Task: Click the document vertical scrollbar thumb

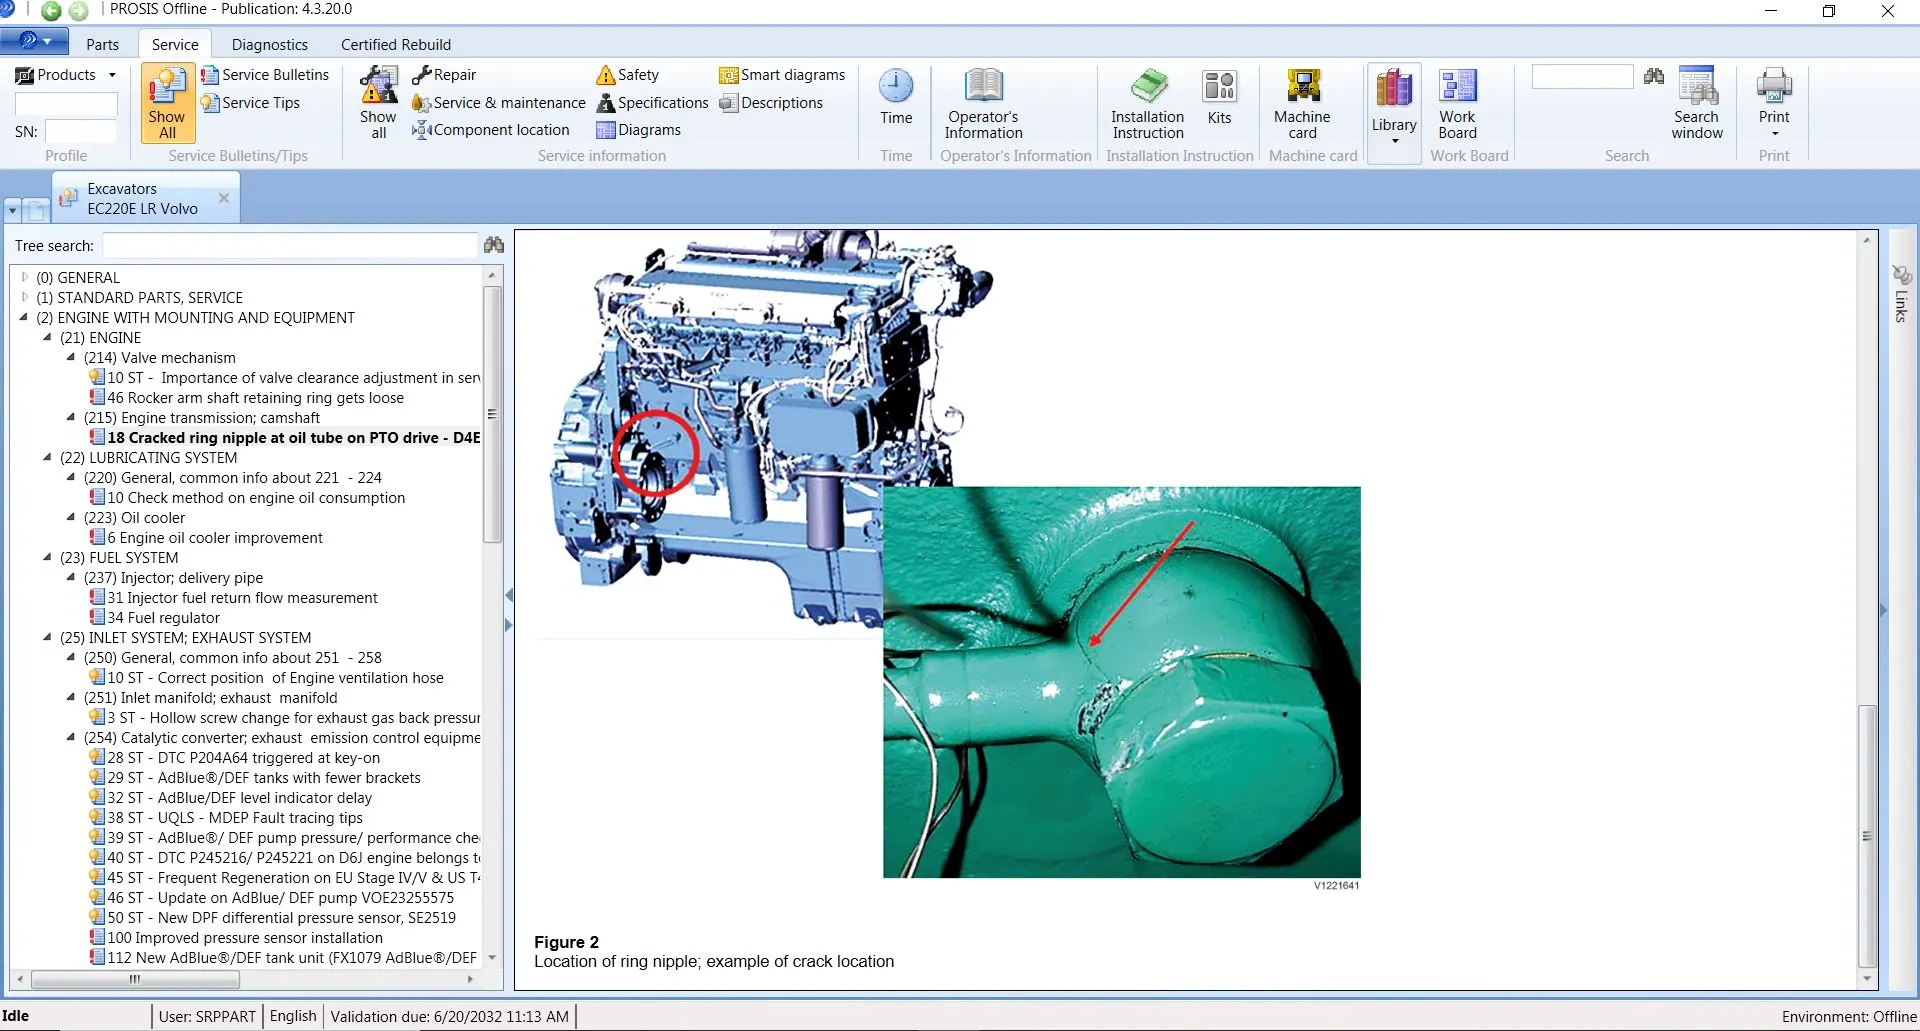Action: pos(1866,835)
